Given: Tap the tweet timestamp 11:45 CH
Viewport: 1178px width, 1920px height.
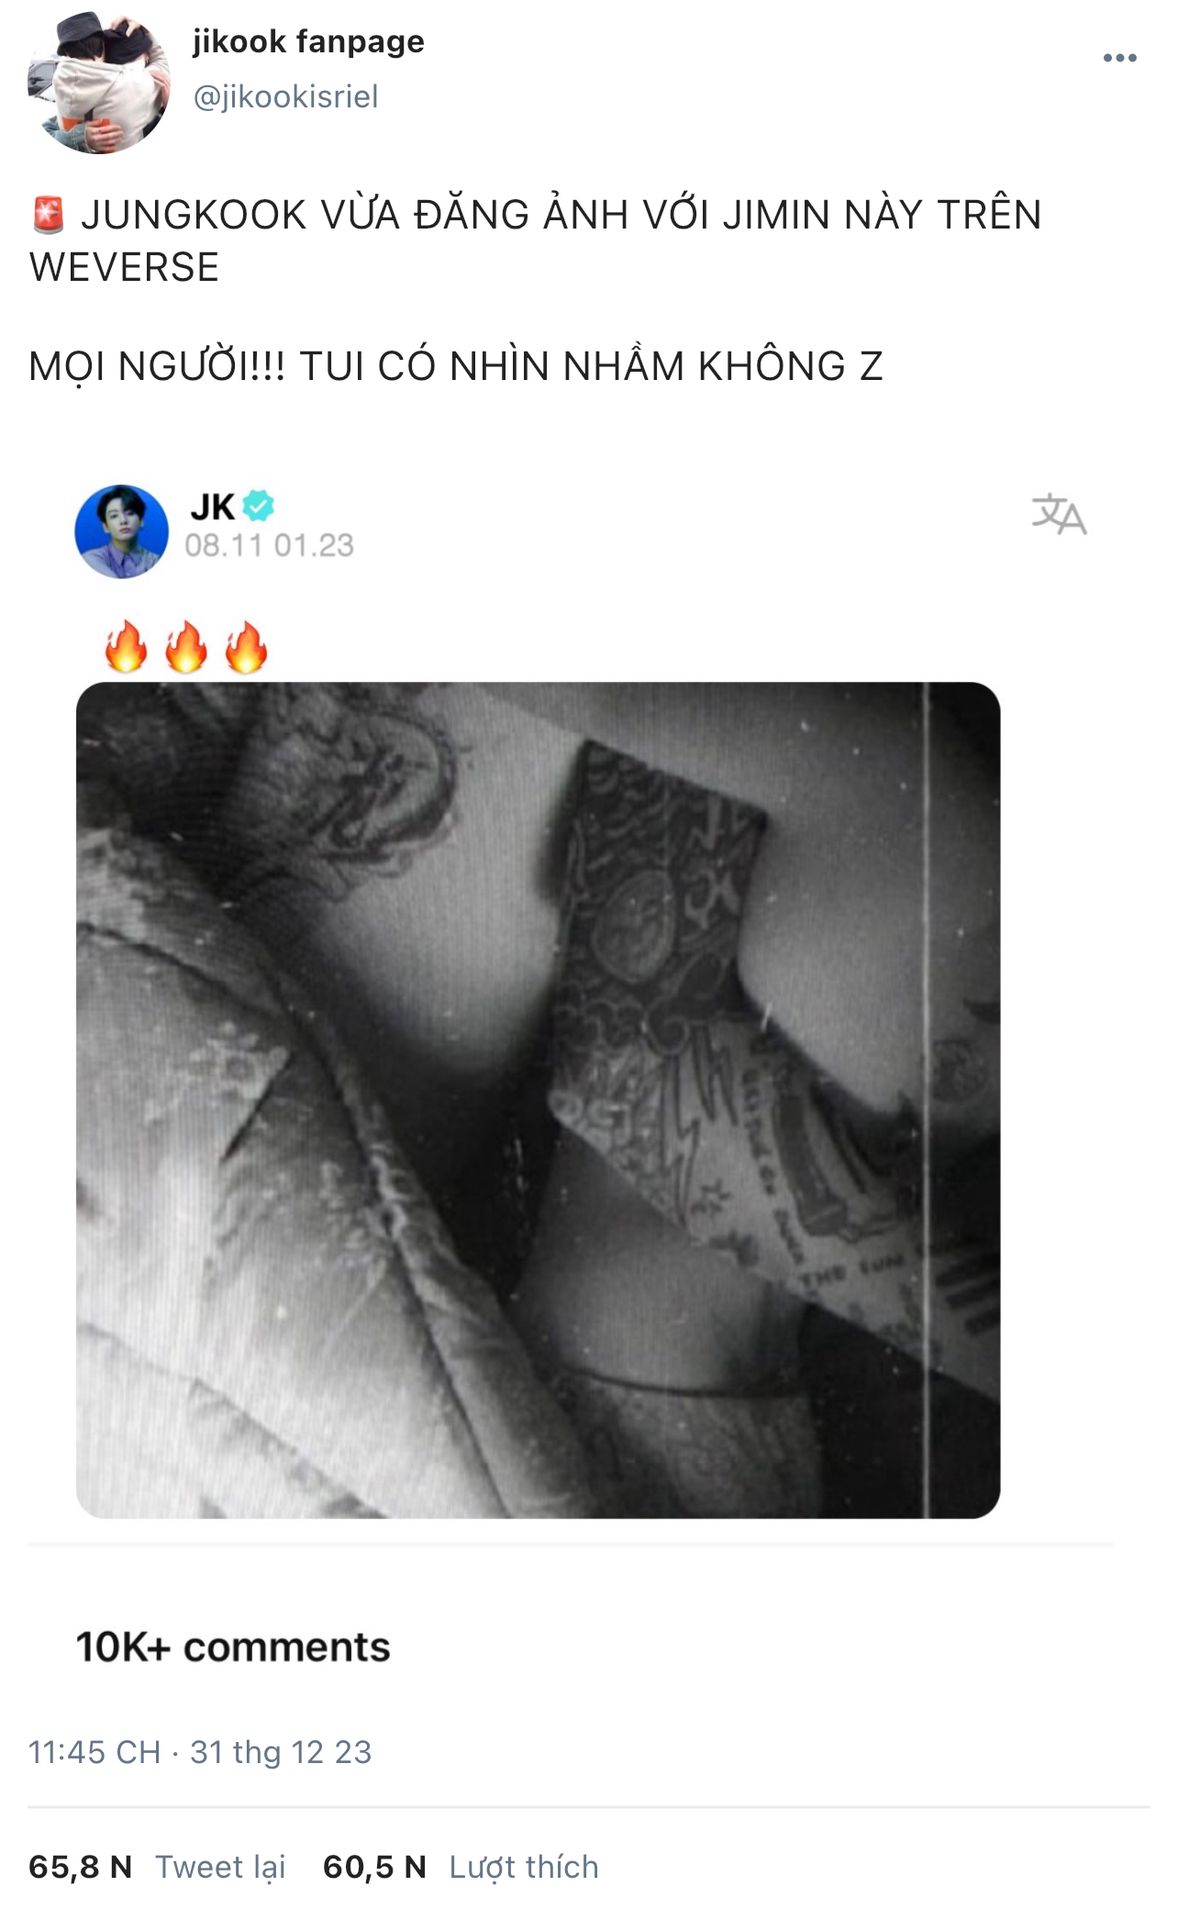Looking at the screenshot, I should tap(95, 1752).
